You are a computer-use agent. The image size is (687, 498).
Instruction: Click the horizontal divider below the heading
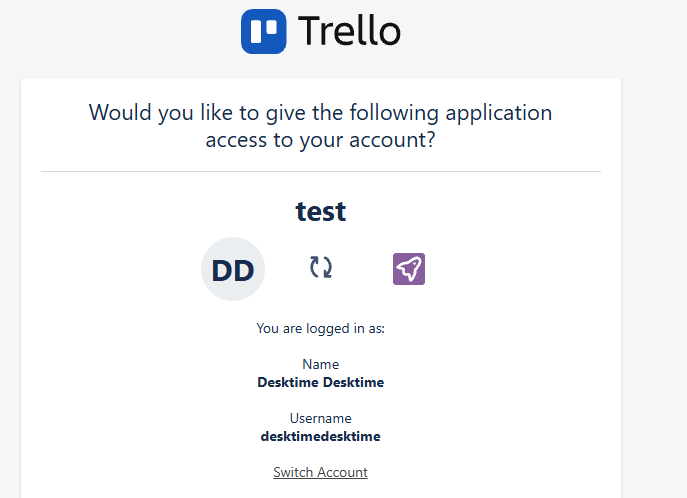[321, 172]
